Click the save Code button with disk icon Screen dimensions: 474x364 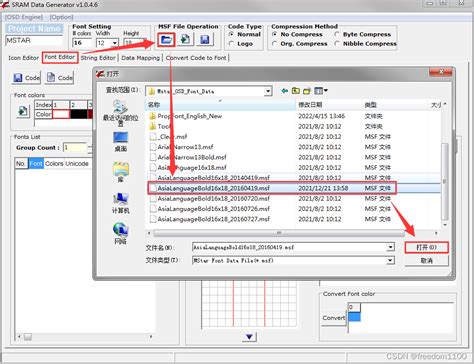coord(26,78)
